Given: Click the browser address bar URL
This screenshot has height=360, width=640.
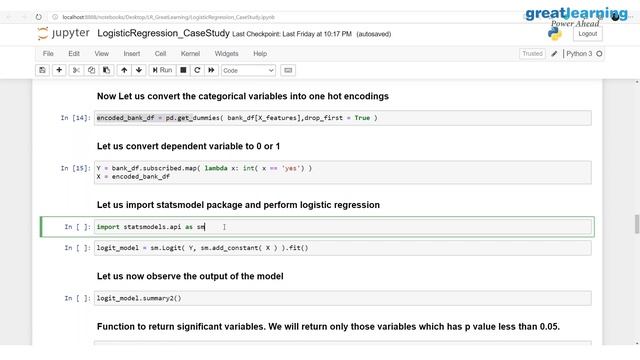Looking at the screenshot, I should 169,17.
